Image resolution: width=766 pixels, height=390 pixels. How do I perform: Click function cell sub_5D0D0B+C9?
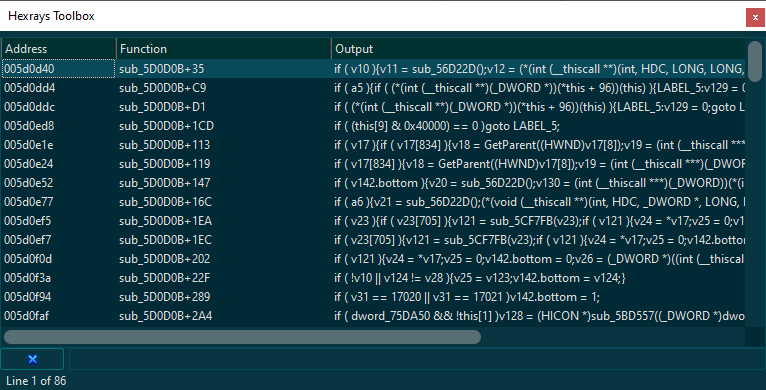[163, 88]
